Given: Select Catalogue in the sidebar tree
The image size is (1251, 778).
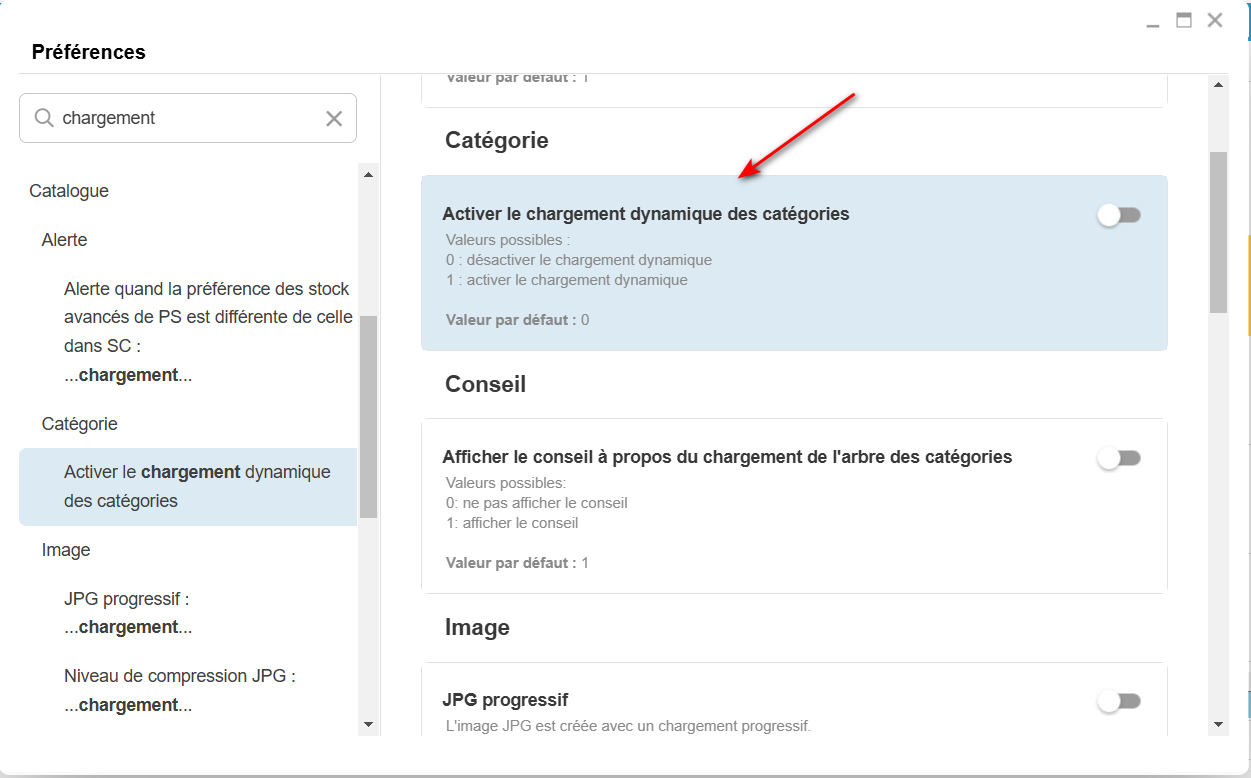Looking at the screenshot, I should [x=69, y=191].
